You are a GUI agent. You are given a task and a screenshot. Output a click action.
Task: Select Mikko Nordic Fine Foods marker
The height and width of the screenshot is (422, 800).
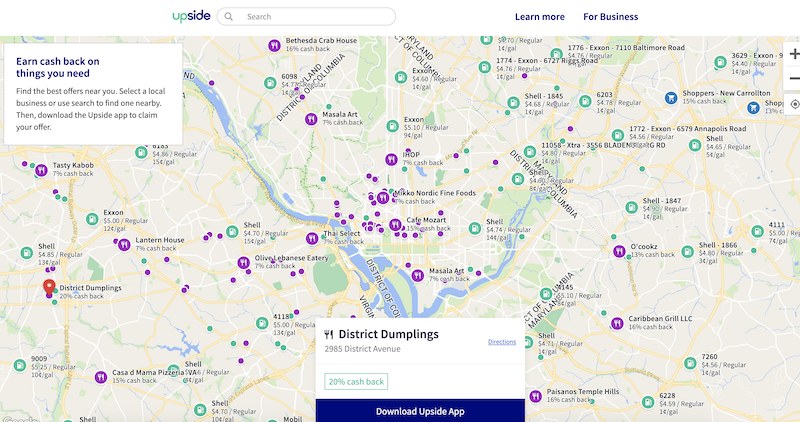tap(383, 197)
